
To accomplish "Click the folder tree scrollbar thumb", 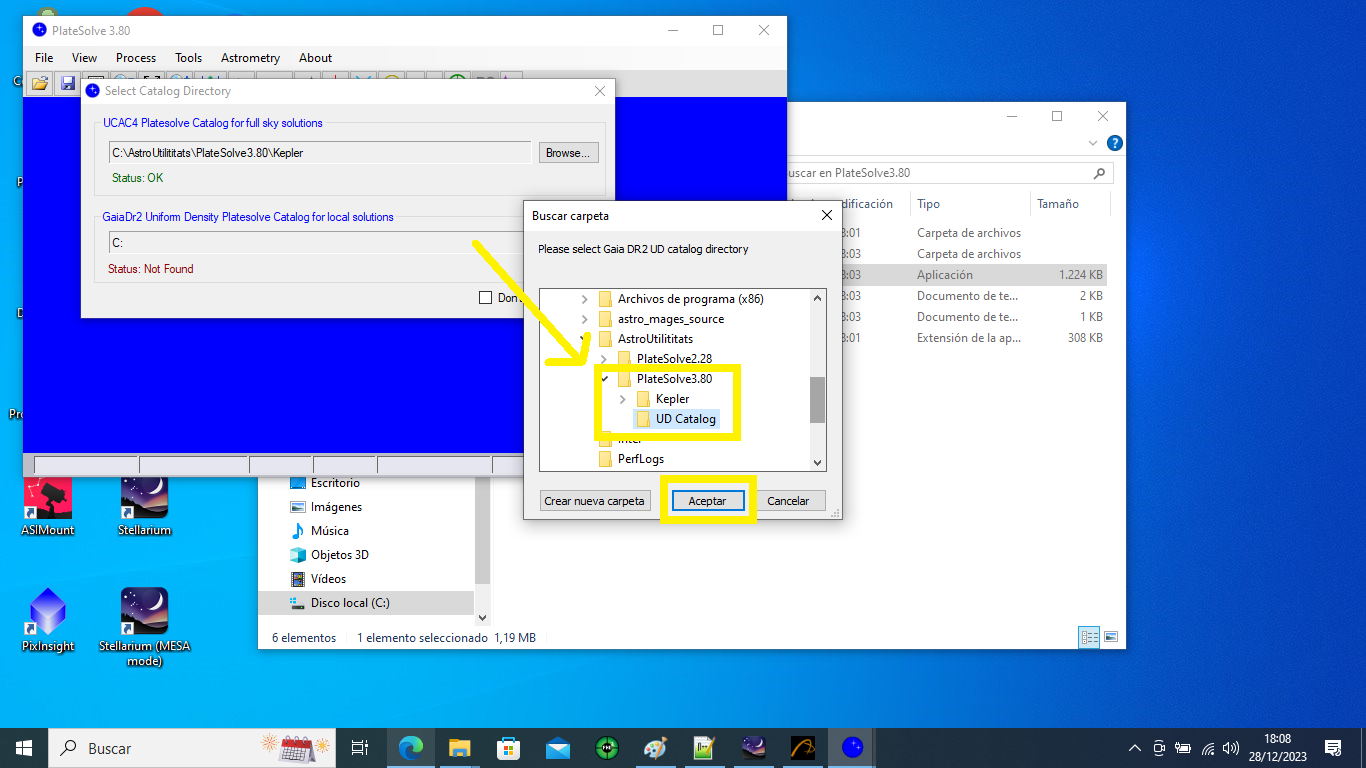I will click(x=818, y=399).
